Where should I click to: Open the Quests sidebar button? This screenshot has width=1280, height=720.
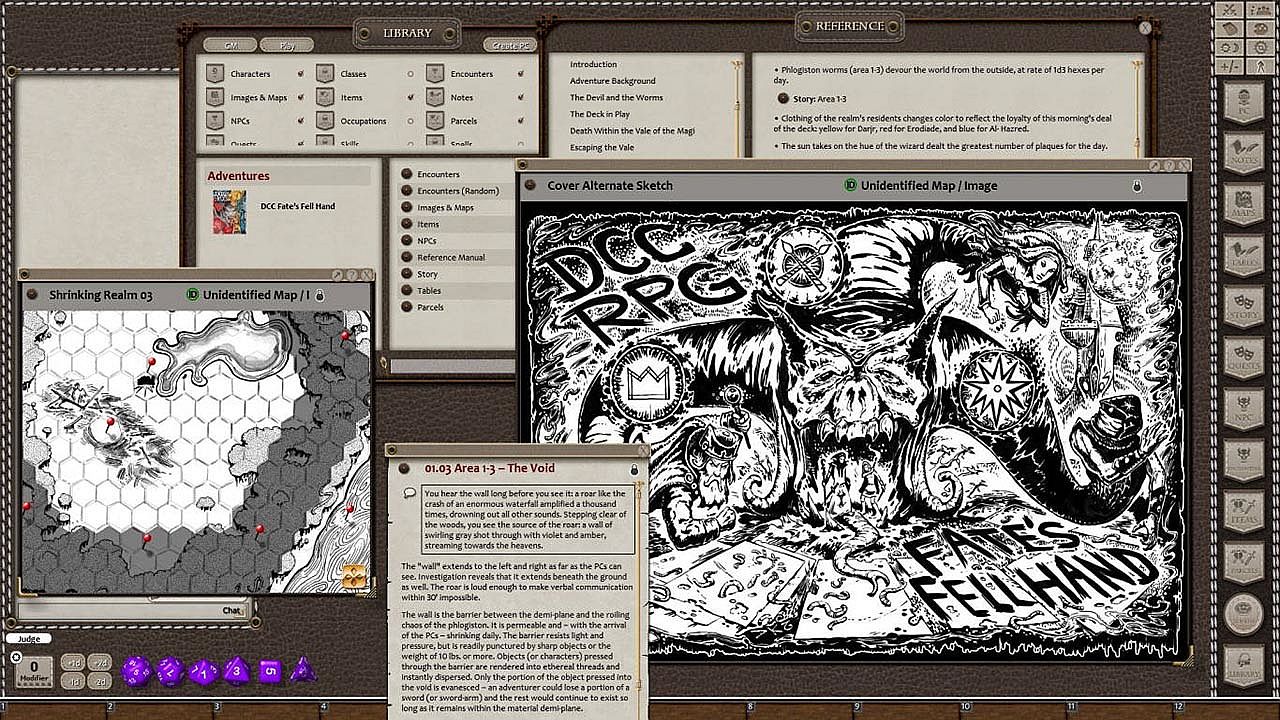(x=1243, y=357)
